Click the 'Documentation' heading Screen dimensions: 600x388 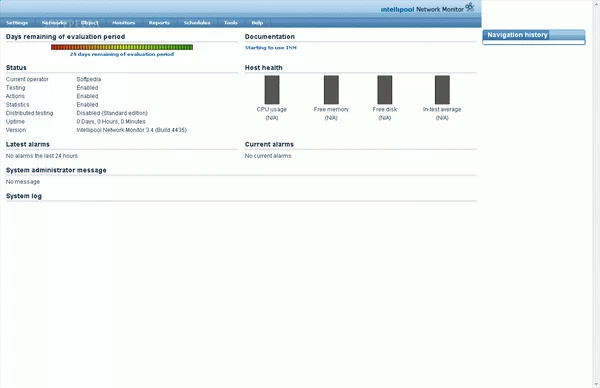pos(270,37)
